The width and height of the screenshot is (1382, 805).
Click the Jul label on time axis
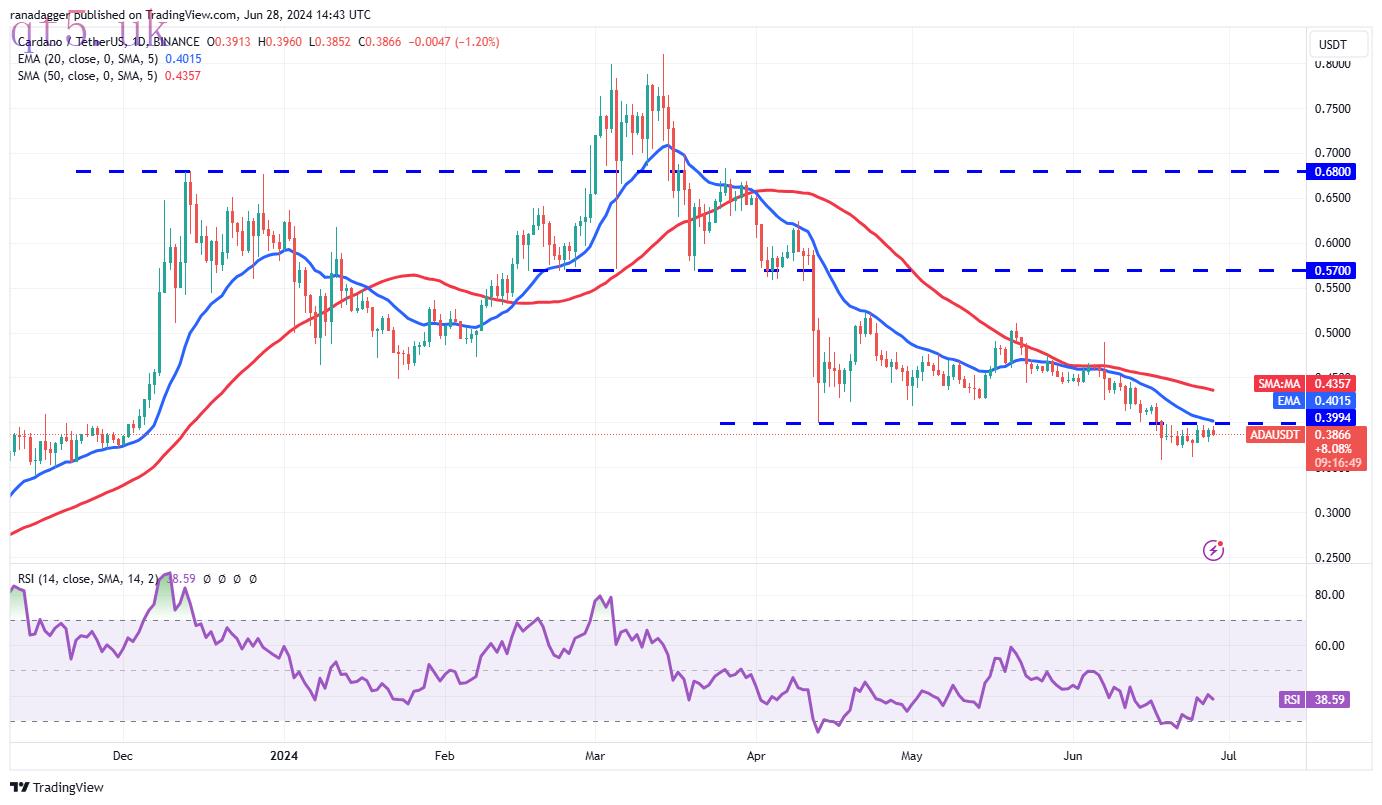(x=1228, y=755)
